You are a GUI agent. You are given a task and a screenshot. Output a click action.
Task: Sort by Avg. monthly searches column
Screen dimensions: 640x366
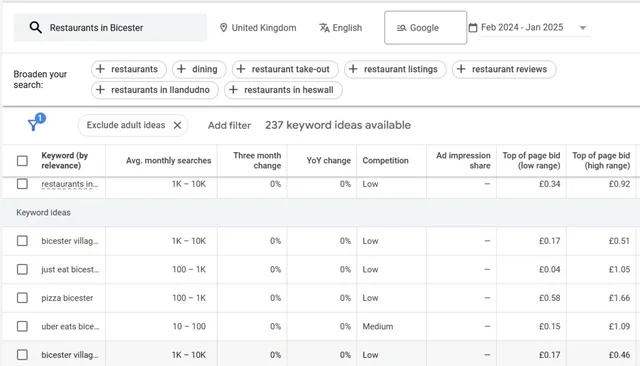point(168,161)
